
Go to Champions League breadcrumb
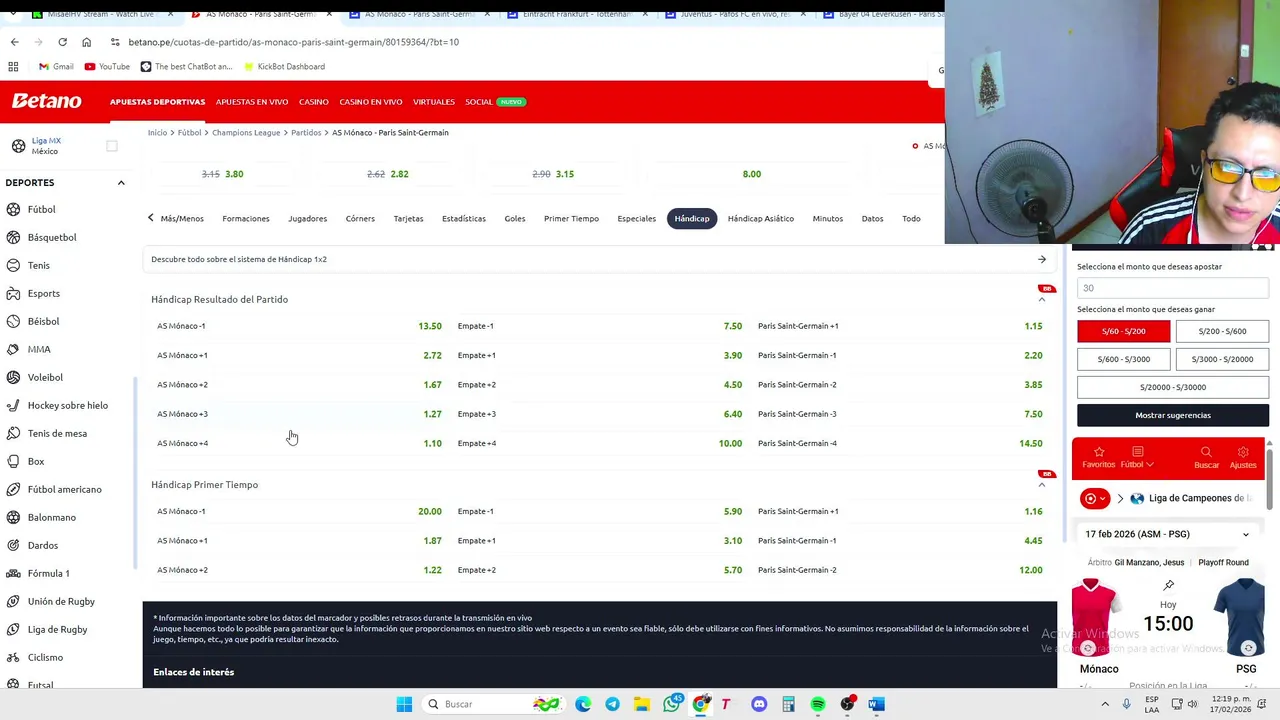(246, 132)
